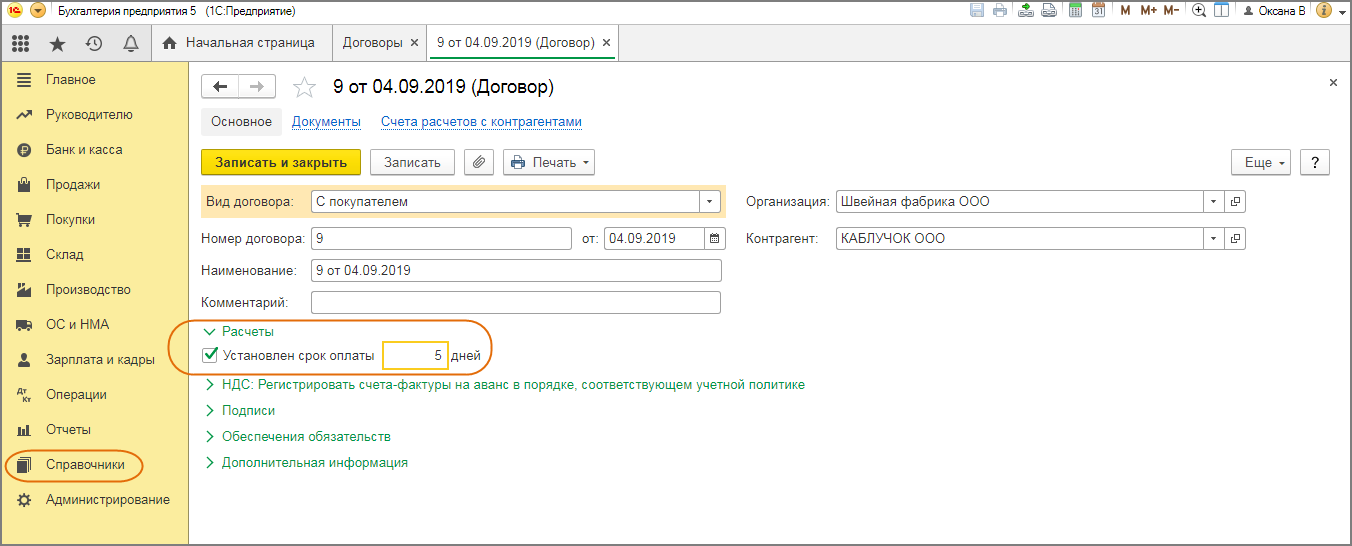Select the Основное form tab
This screenshot has height=546, width=1352.
[x=241, y=122]
